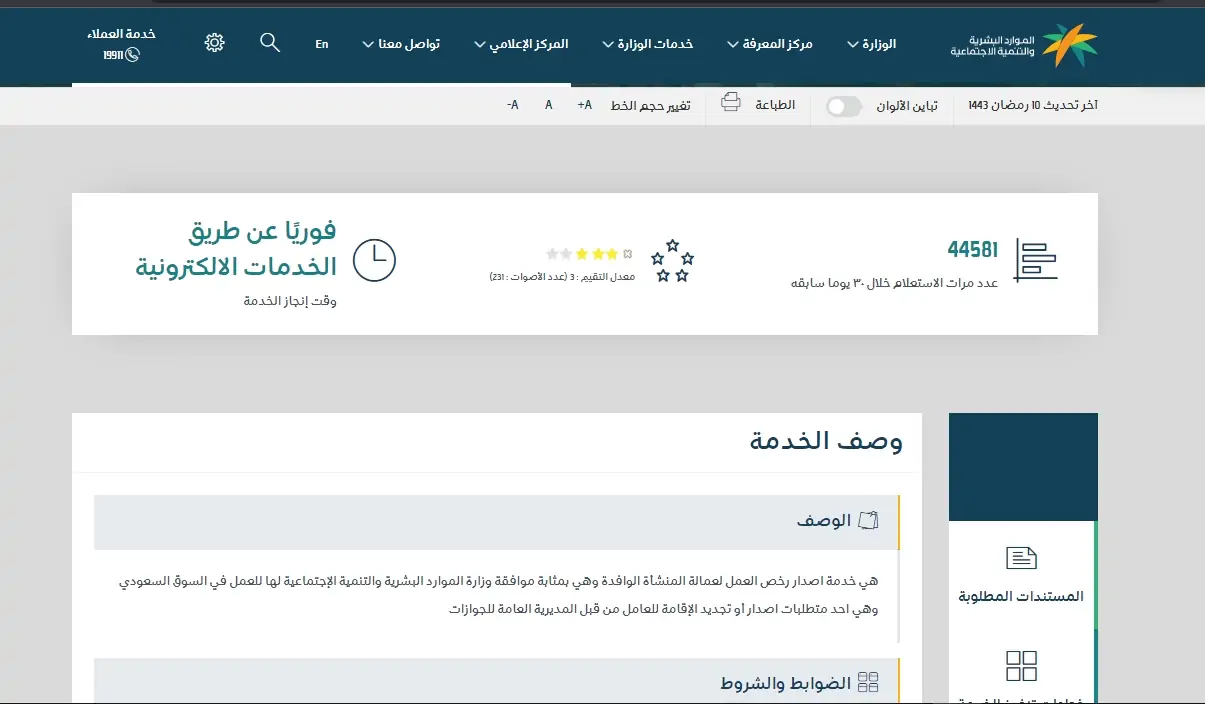The image size is (1205, 704).
Task: Click عدد مرات الاستعلام خلال ٣٠ يوما text
Action: tap(895, 283)
